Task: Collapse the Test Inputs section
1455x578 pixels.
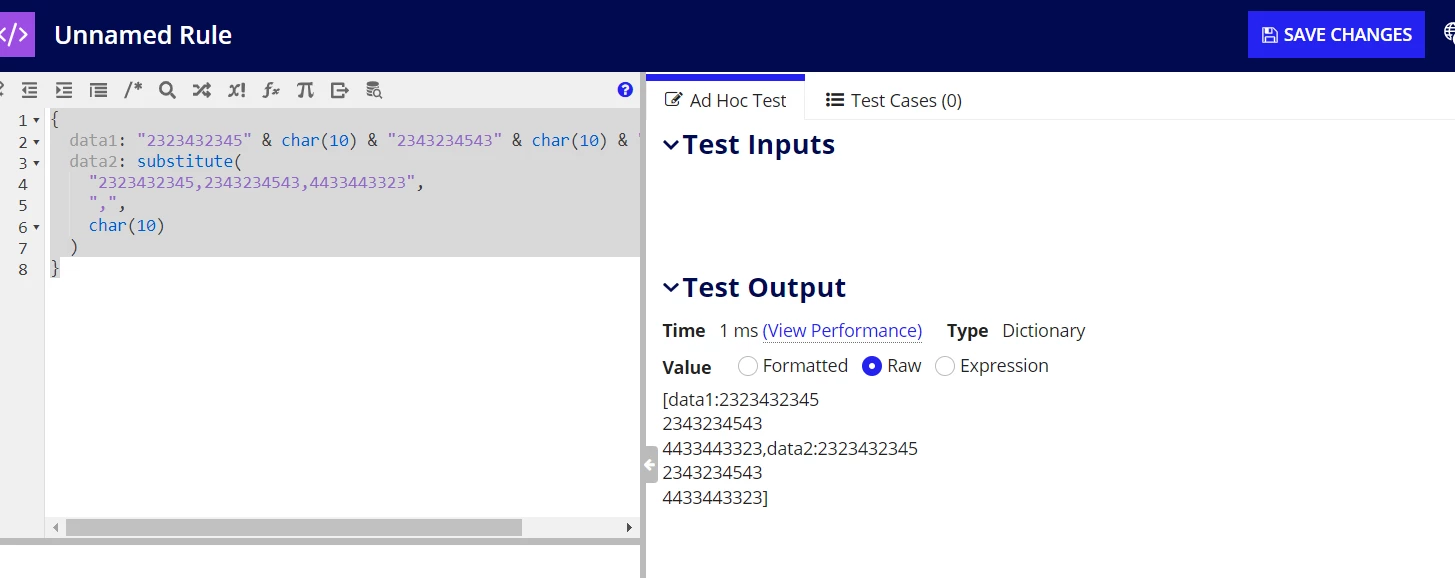Action: click(671, 145)
